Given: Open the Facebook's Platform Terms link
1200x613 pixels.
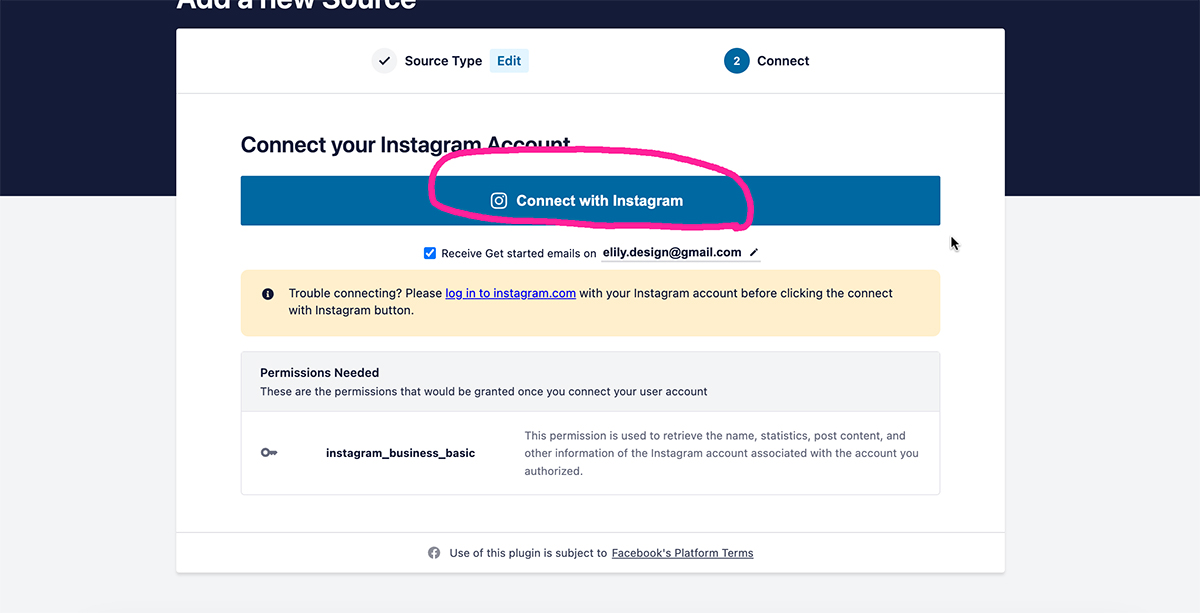Looking at the screenshot, I should click(x=682, y=553).
